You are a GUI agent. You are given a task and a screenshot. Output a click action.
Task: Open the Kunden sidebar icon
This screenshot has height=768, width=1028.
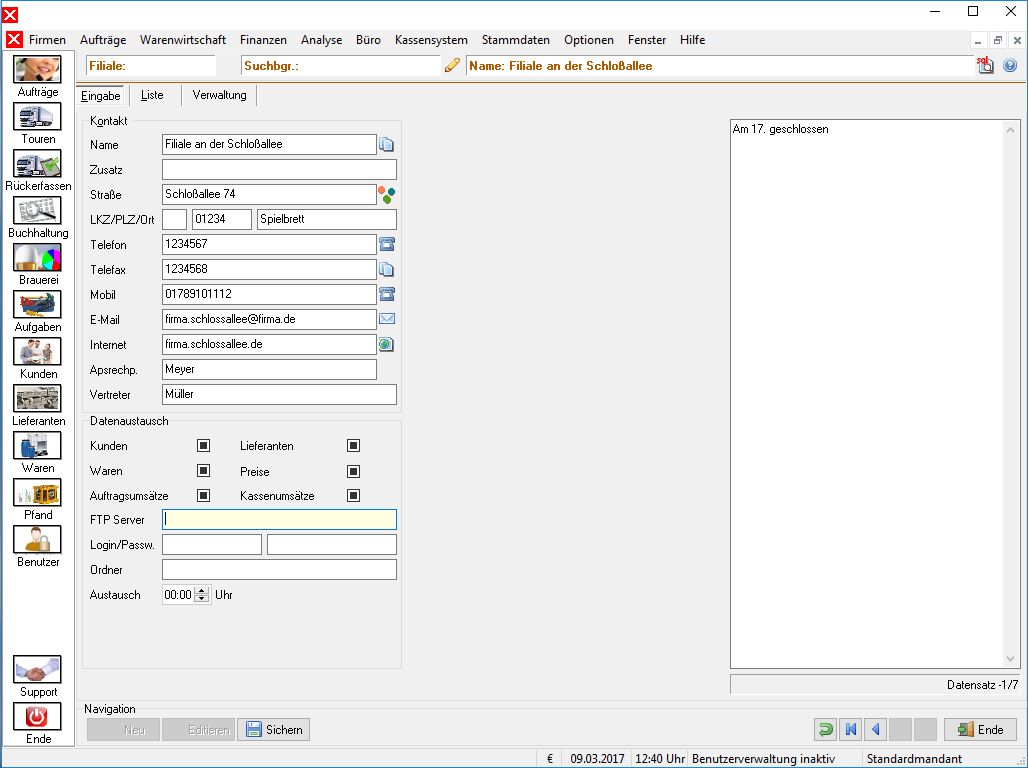tap(37, 352)
